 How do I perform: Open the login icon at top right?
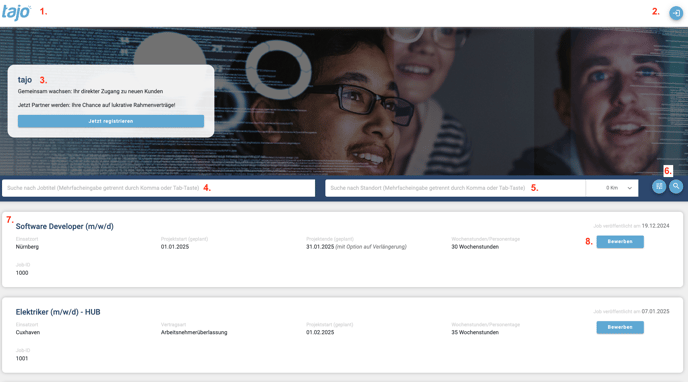[x=676, y=13]
